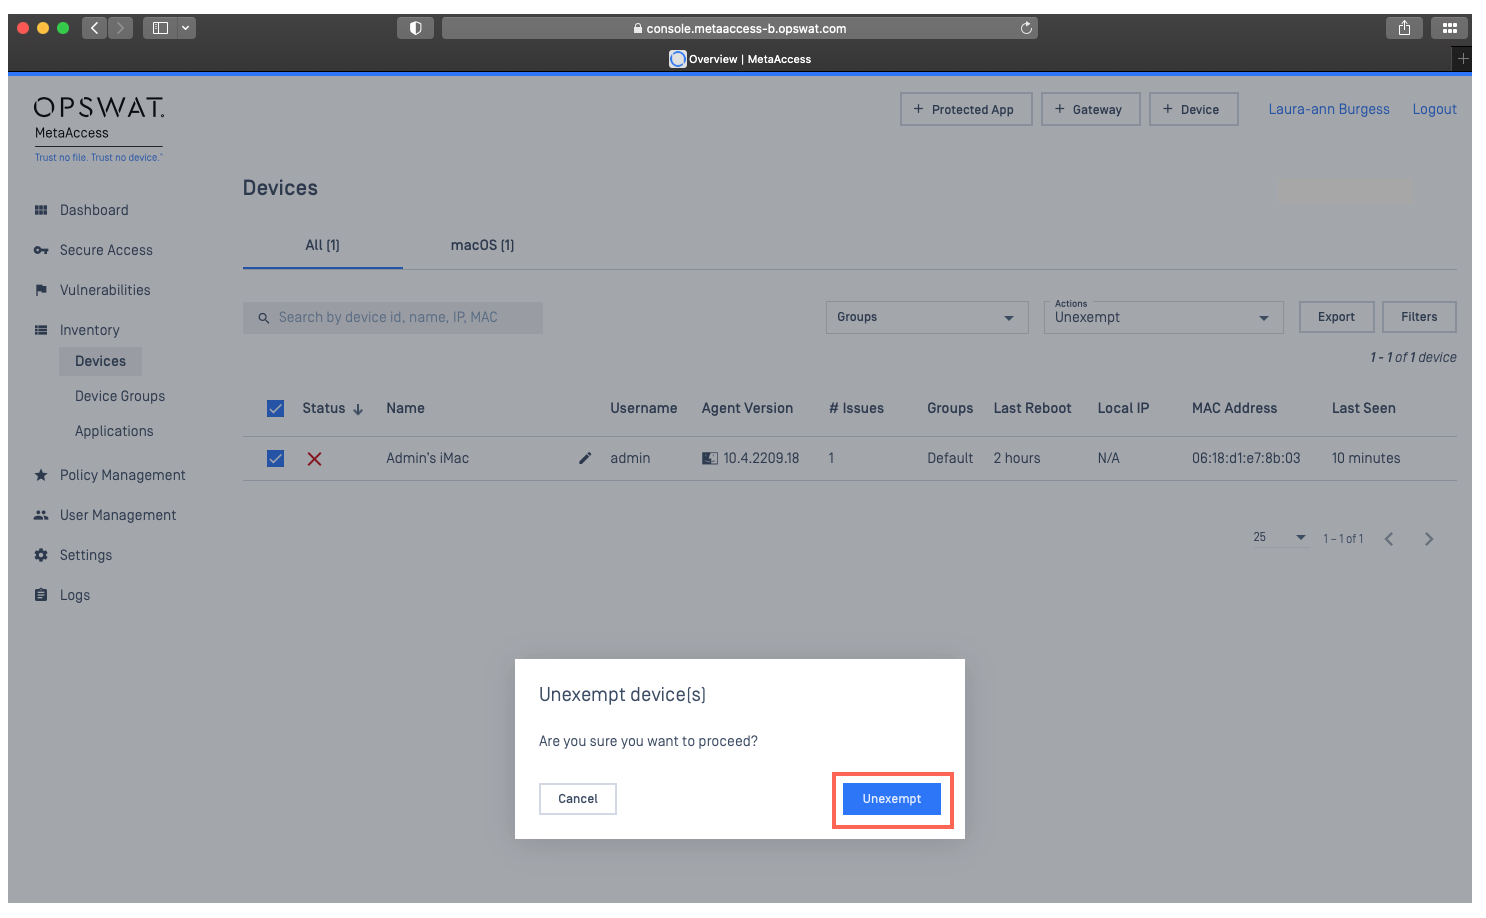Sort by the Username column header

[643, 408]
